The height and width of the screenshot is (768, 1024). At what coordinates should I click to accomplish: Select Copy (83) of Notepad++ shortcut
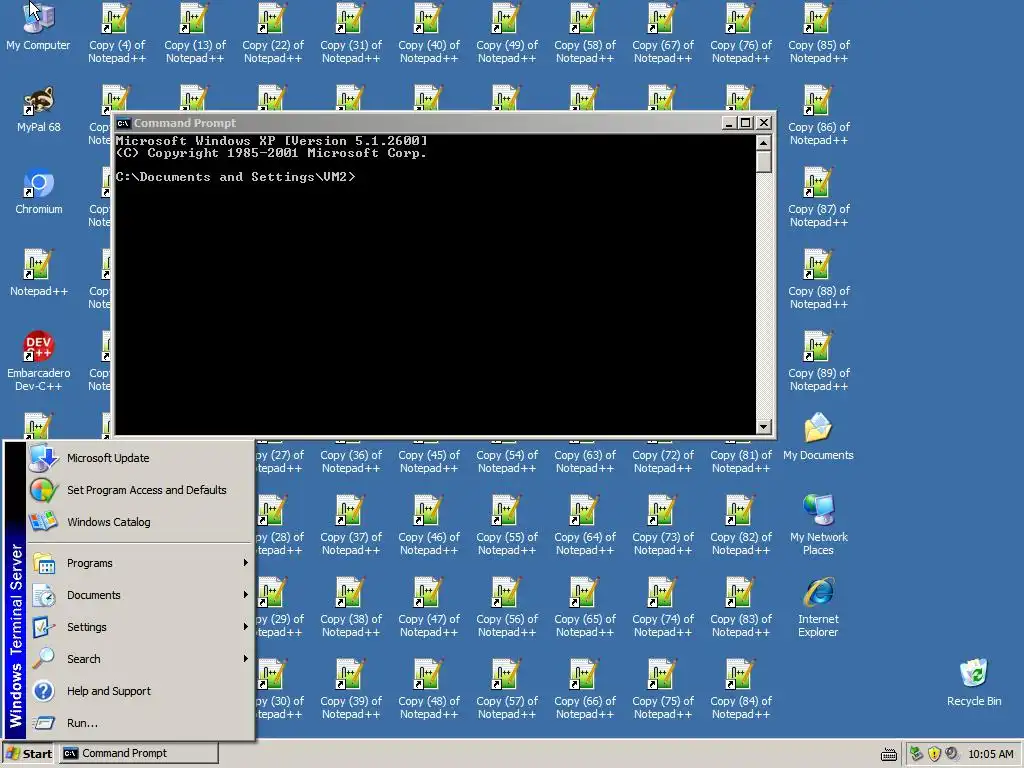coord(741,607)
